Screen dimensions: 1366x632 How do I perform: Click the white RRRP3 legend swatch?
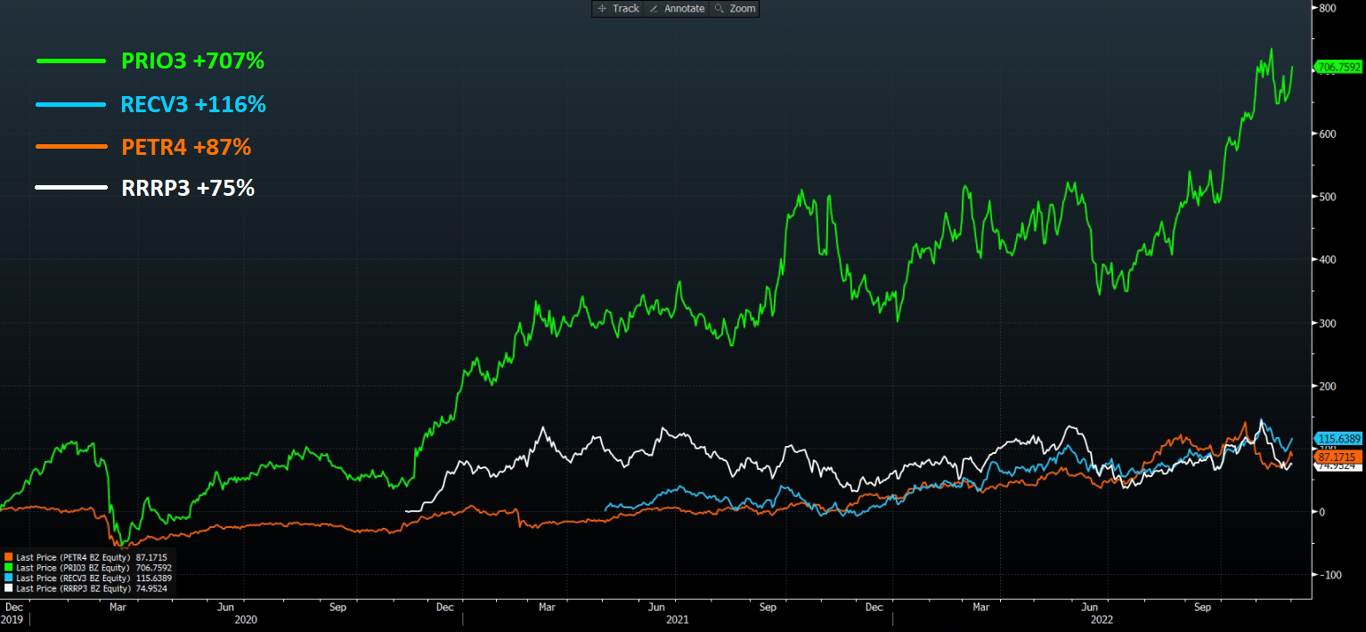click(9, 589)
